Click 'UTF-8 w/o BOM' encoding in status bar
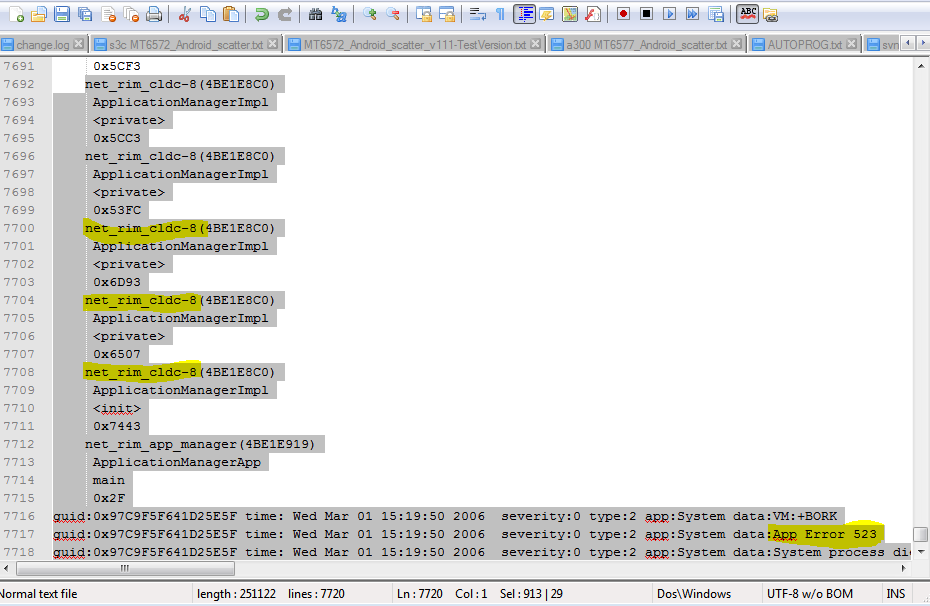930x606 pixels. click(810, 594)
